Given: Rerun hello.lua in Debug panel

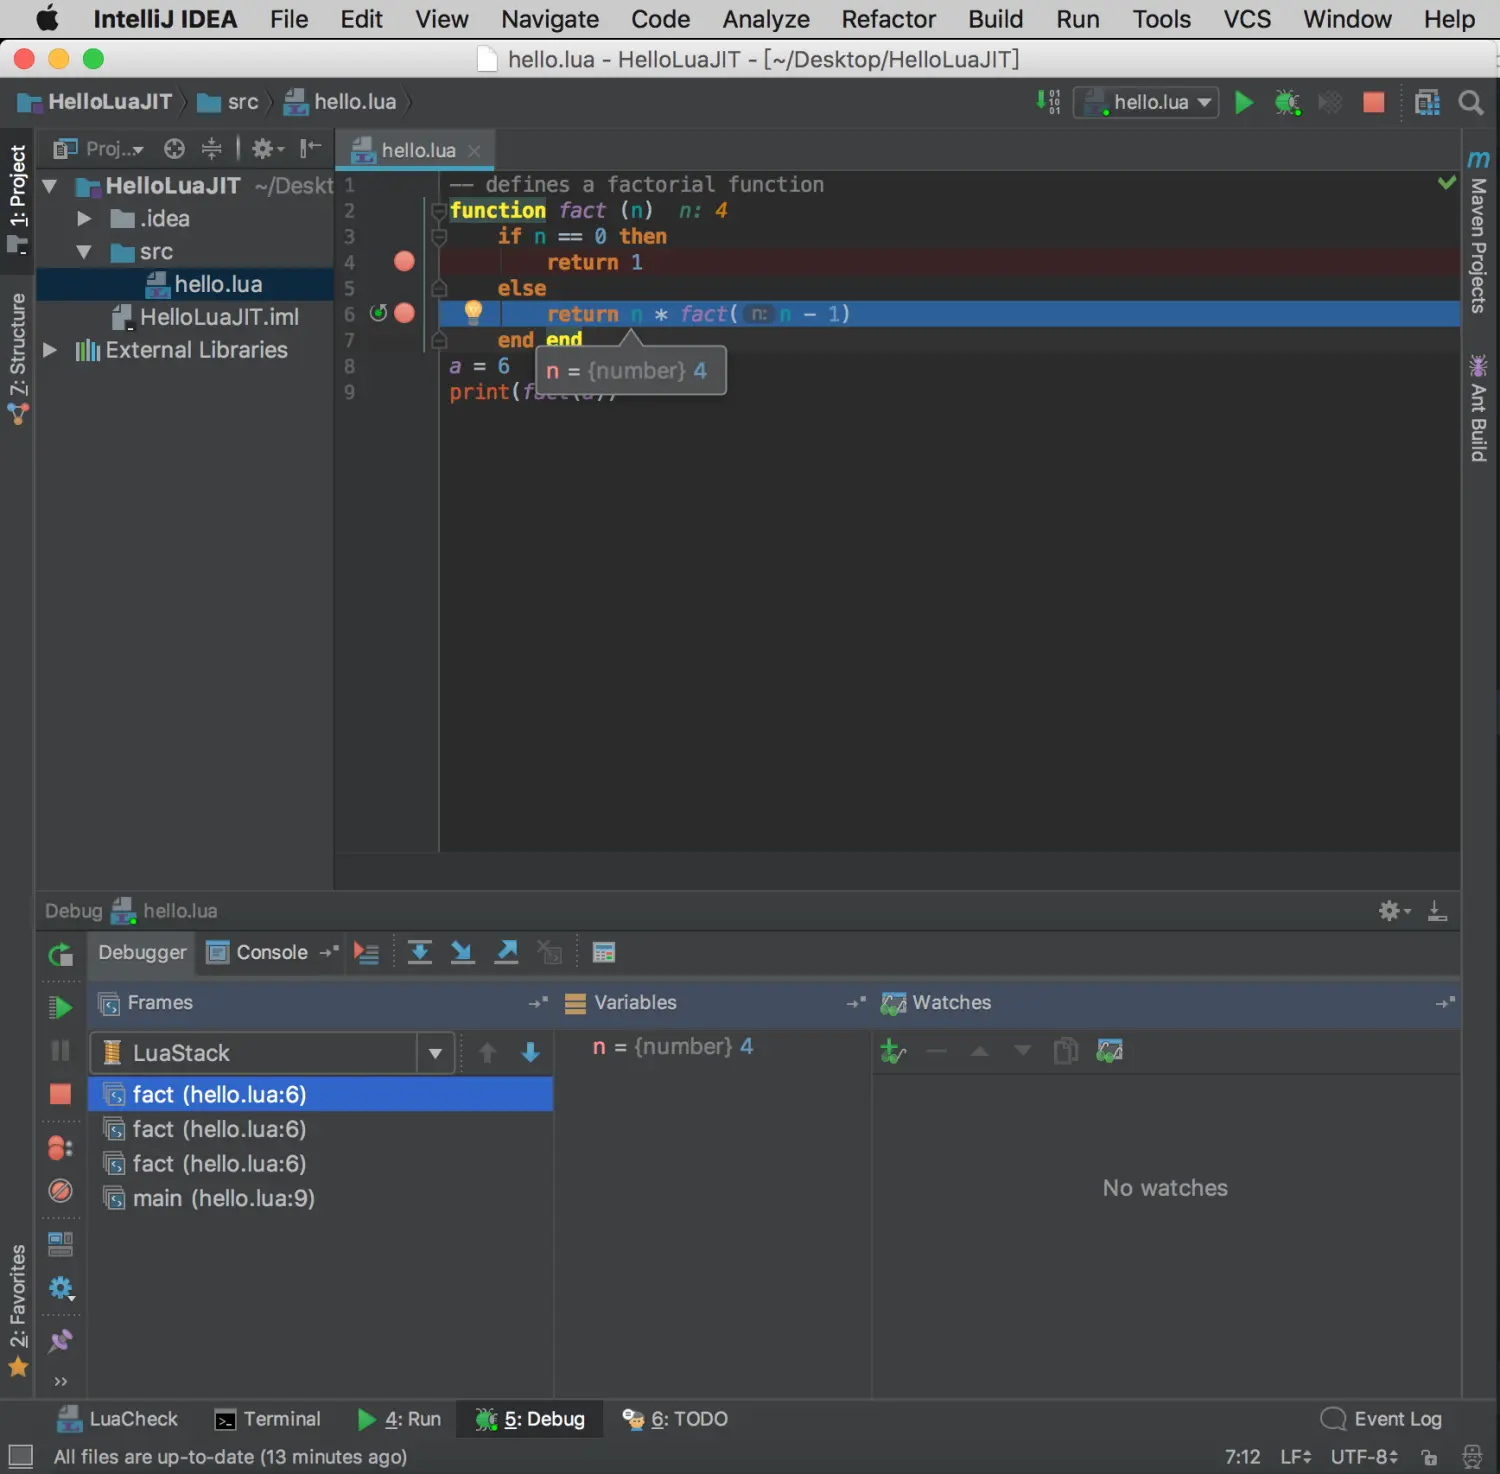Looking at the screenshot, I should 60,954.
